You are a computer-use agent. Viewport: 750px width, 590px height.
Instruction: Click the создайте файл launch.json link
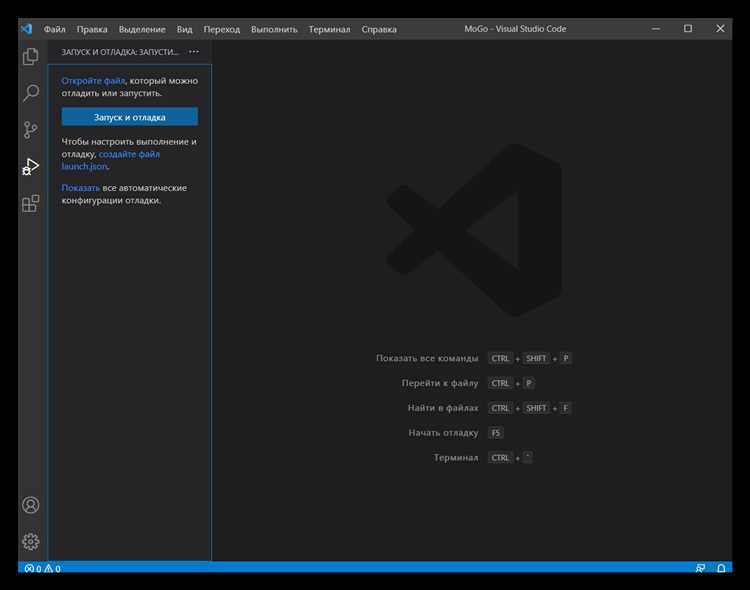tap(128, 154)
